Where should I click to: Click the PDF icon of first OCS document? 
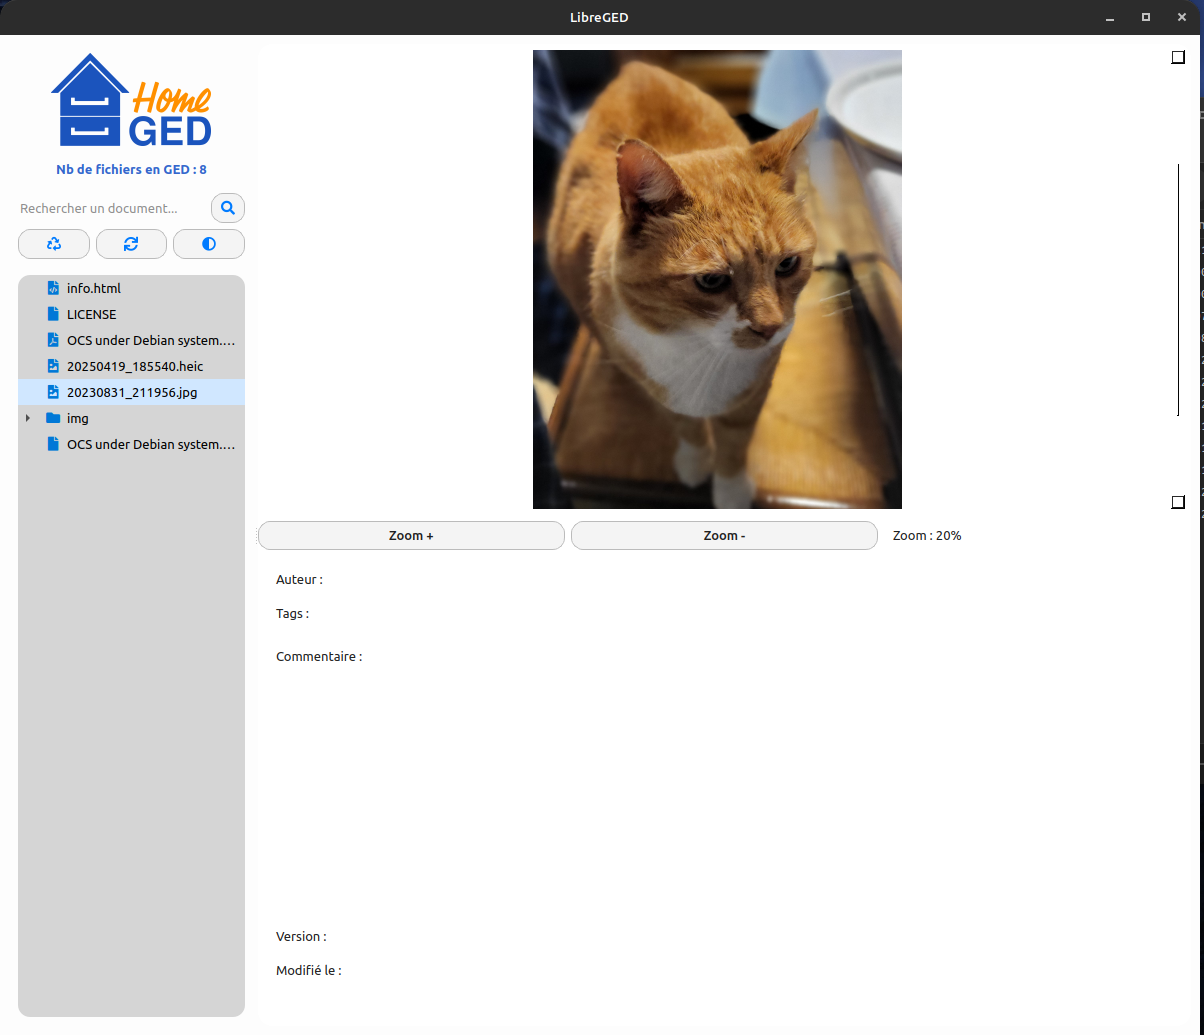pyautogui.click(x=53, y=340)
